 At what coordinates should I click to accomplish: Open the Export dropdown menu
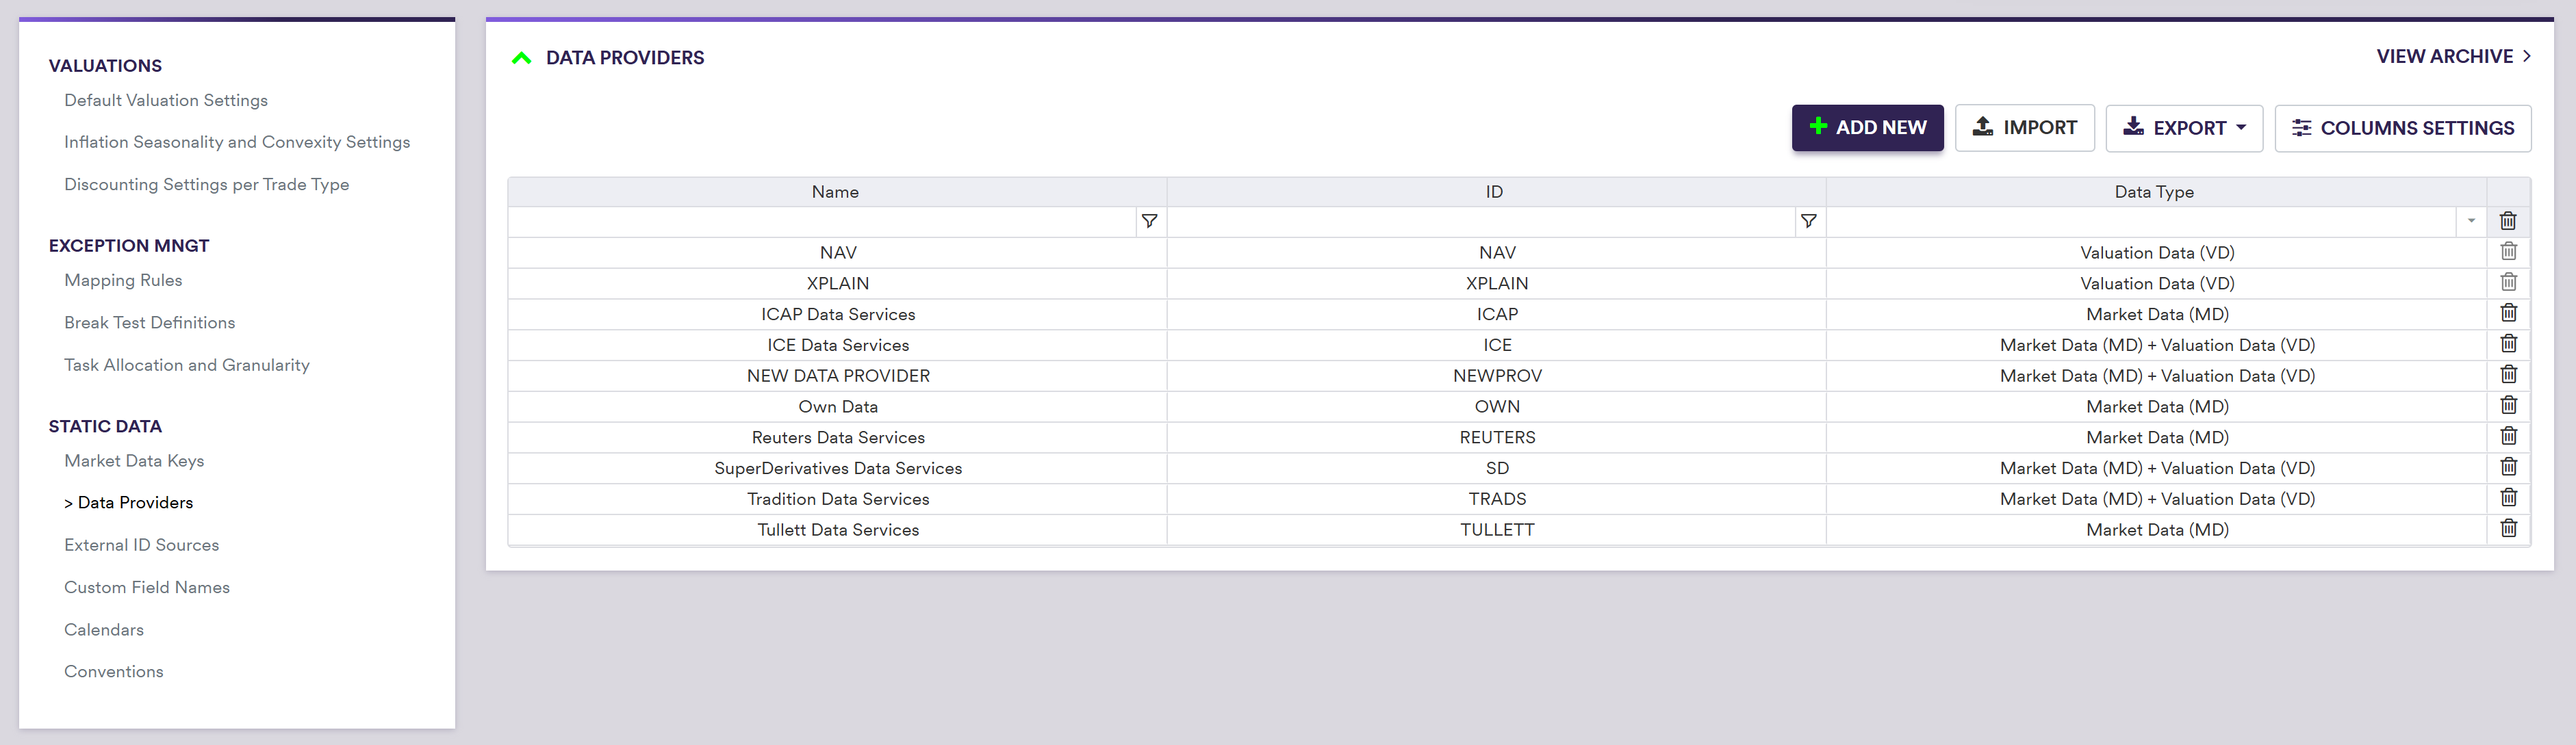pyautogui.click(x=2184, y=128)
